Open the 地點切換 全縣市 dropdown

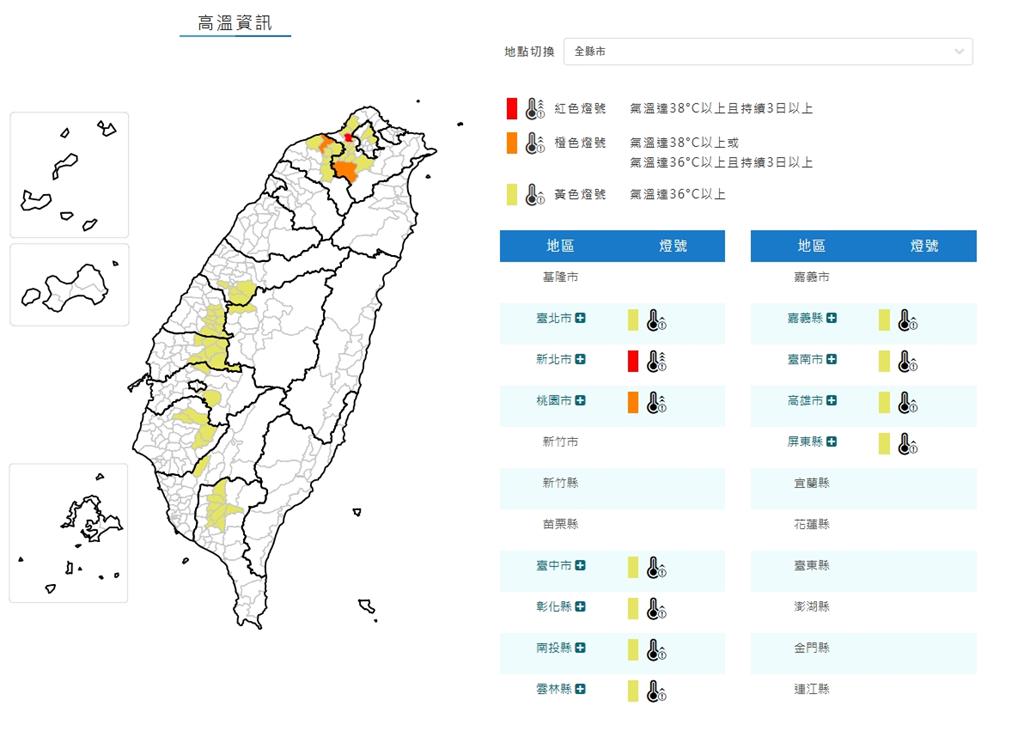768,52
